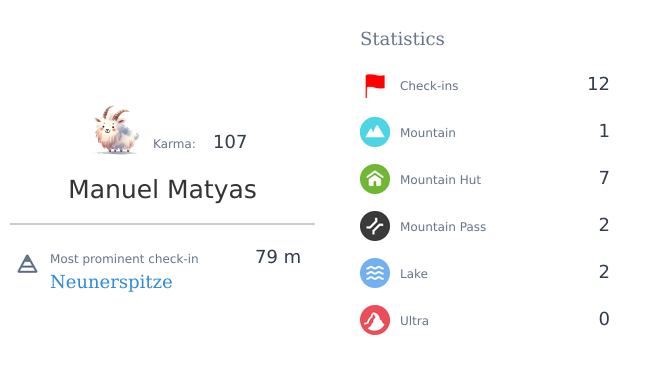Click the dark Mountain Pass icon
Image resolution: width=650 pixels, height=385 pixels.
375,226
